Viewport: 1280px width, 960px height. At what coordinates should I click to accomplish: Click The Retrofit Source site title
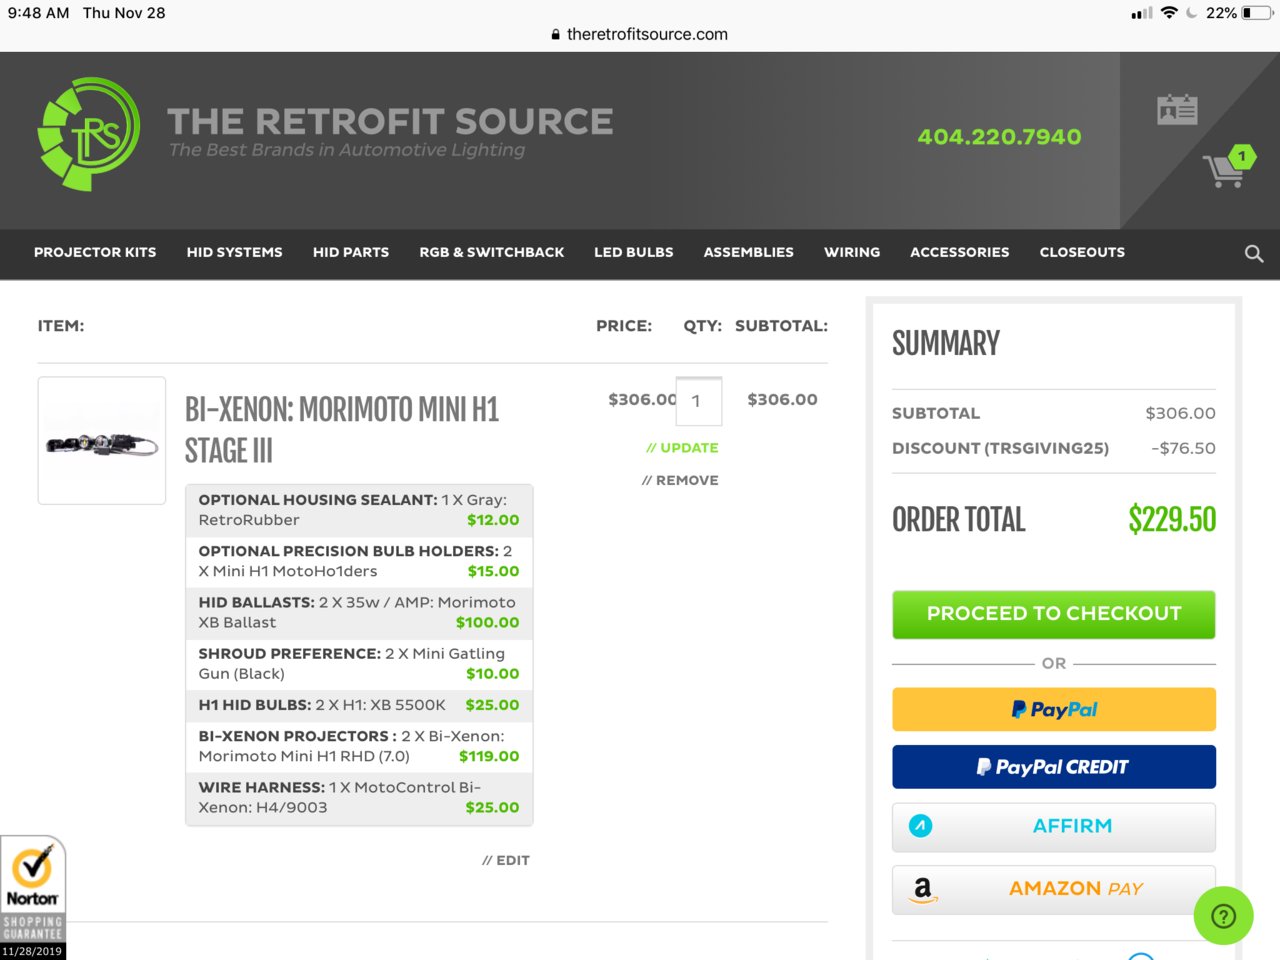[390, 122]
